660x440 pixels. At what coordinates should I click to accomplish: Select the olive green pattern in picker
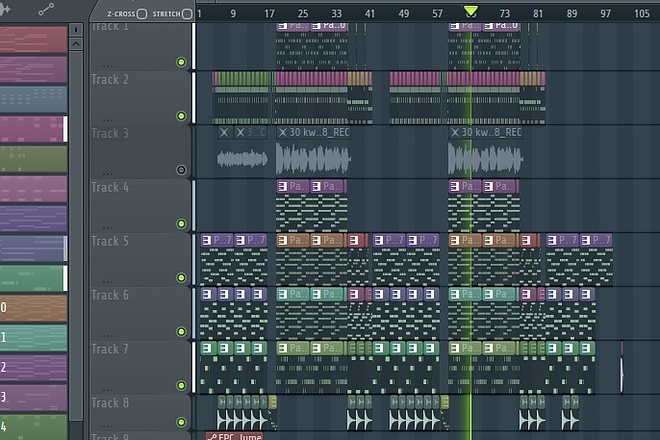33,159
